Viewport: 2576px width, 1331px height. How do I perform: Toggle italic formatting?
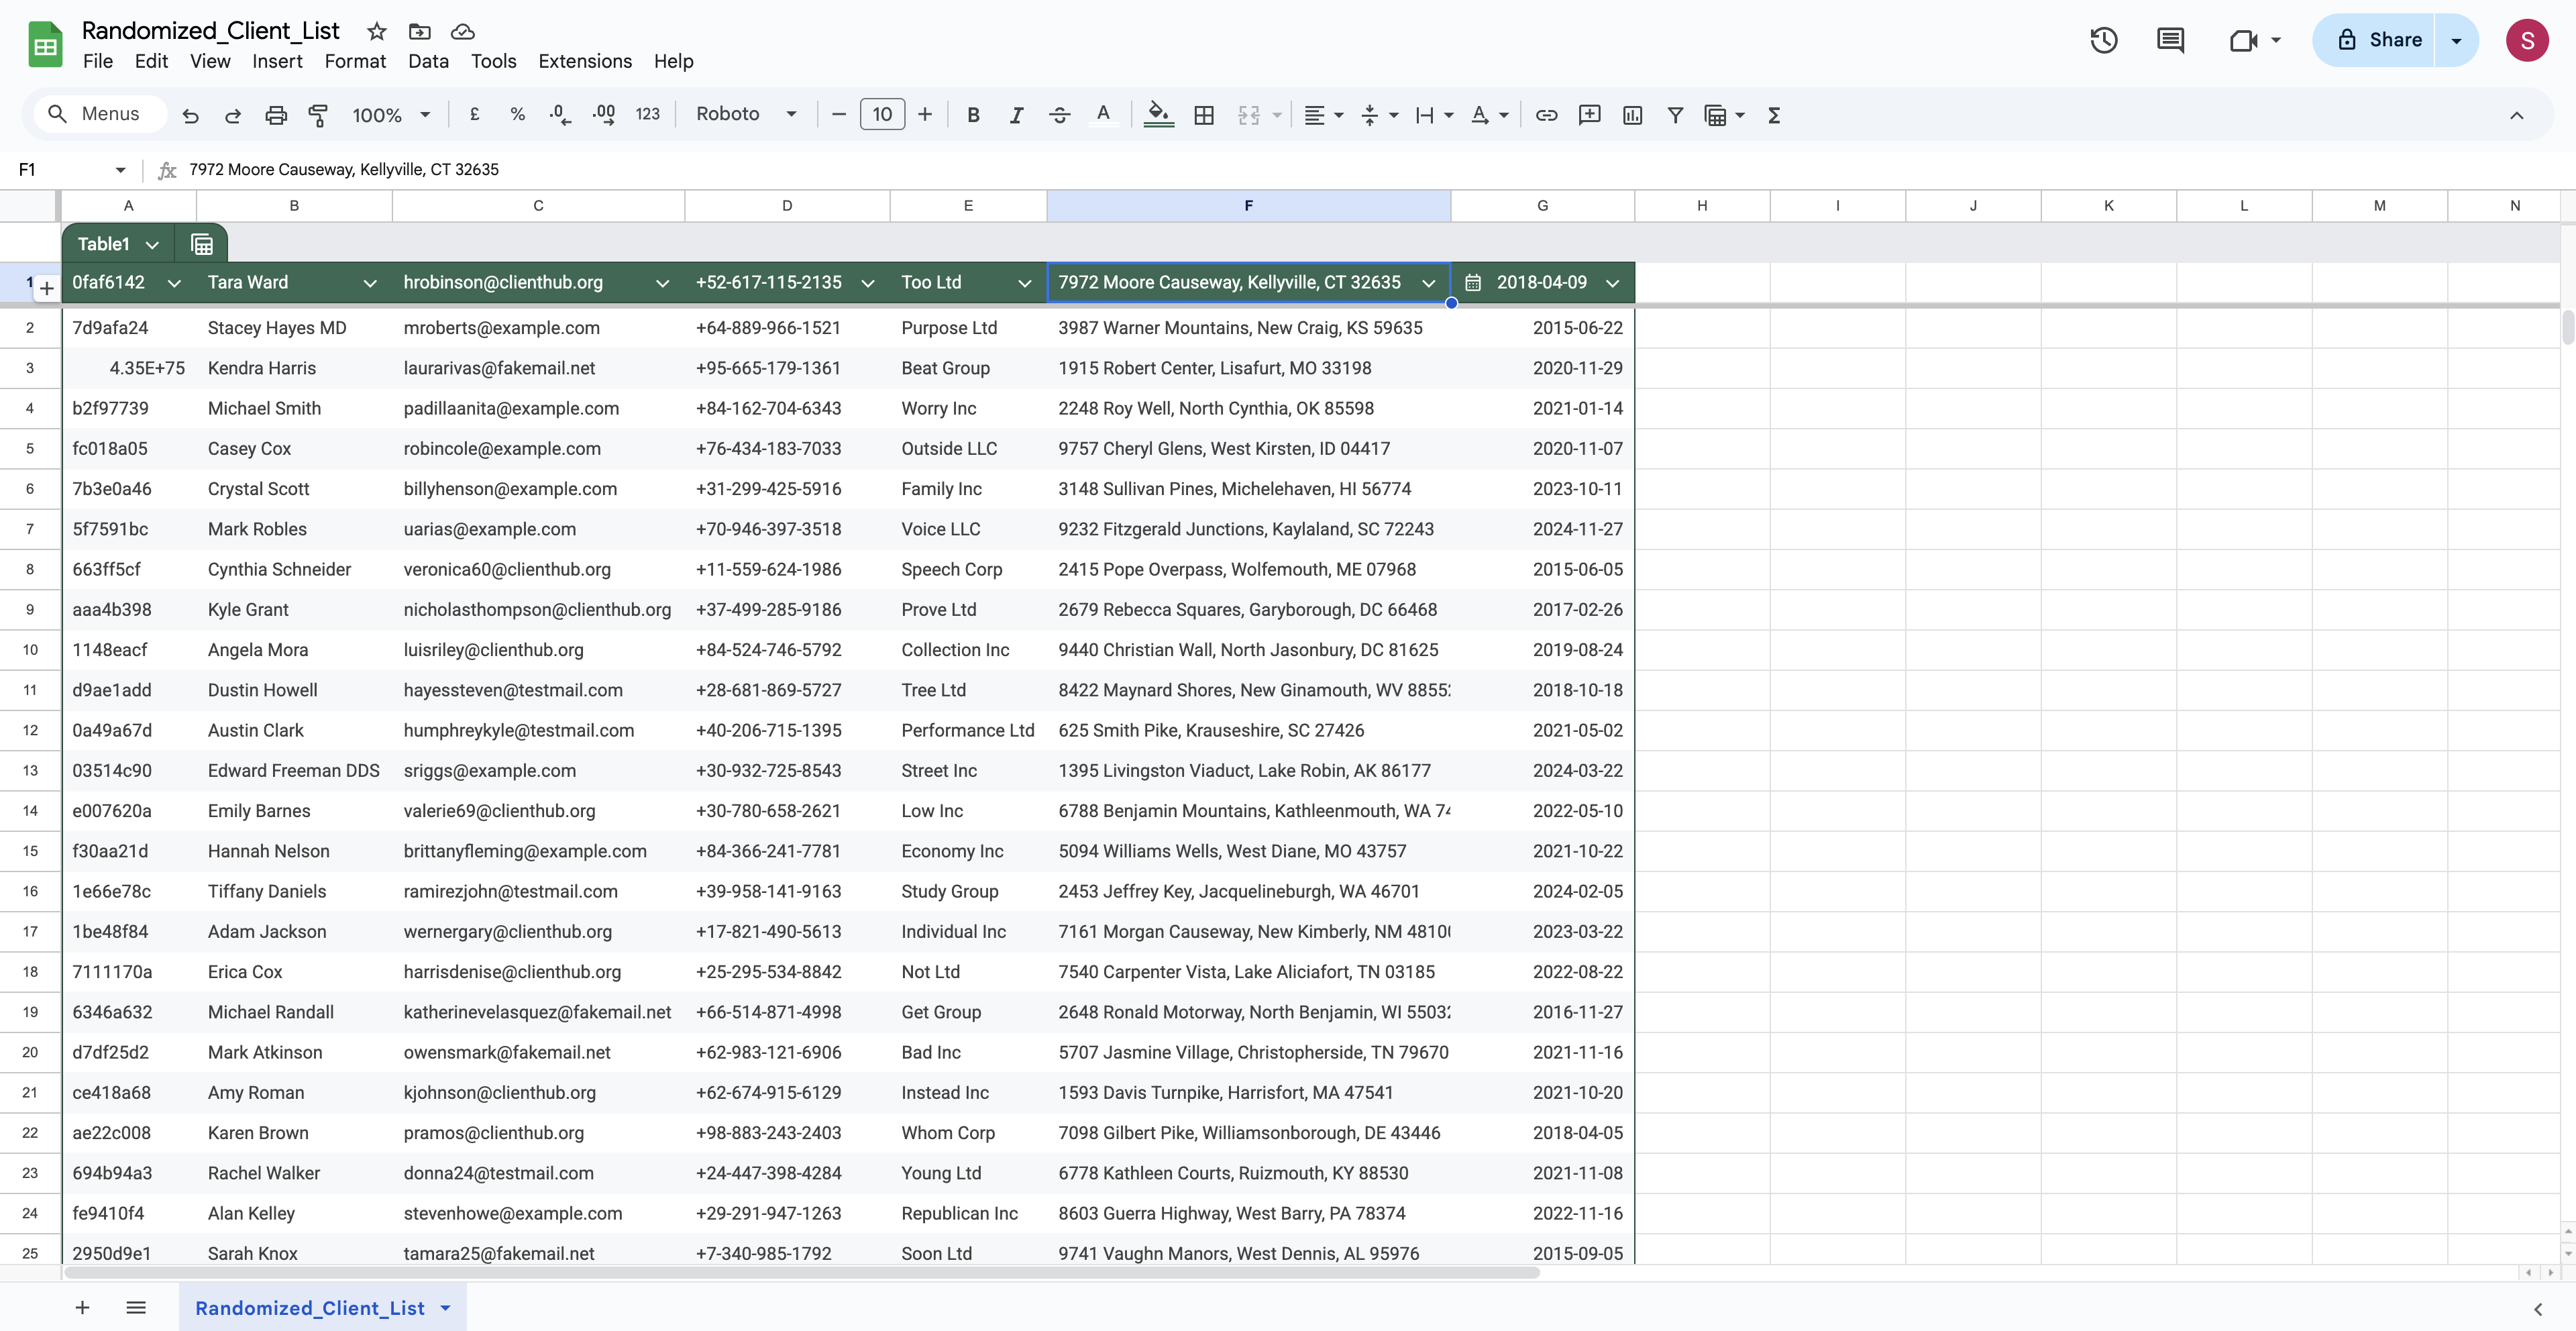tap(1015, 114)
